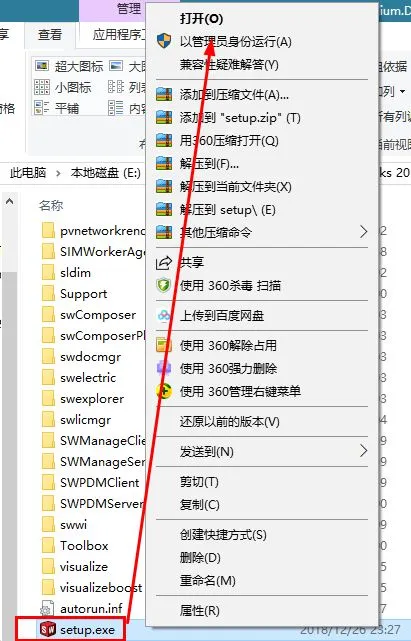Screen dimensions: 411x641
Task: Click the 名称 column header
Action: point(51,205)
